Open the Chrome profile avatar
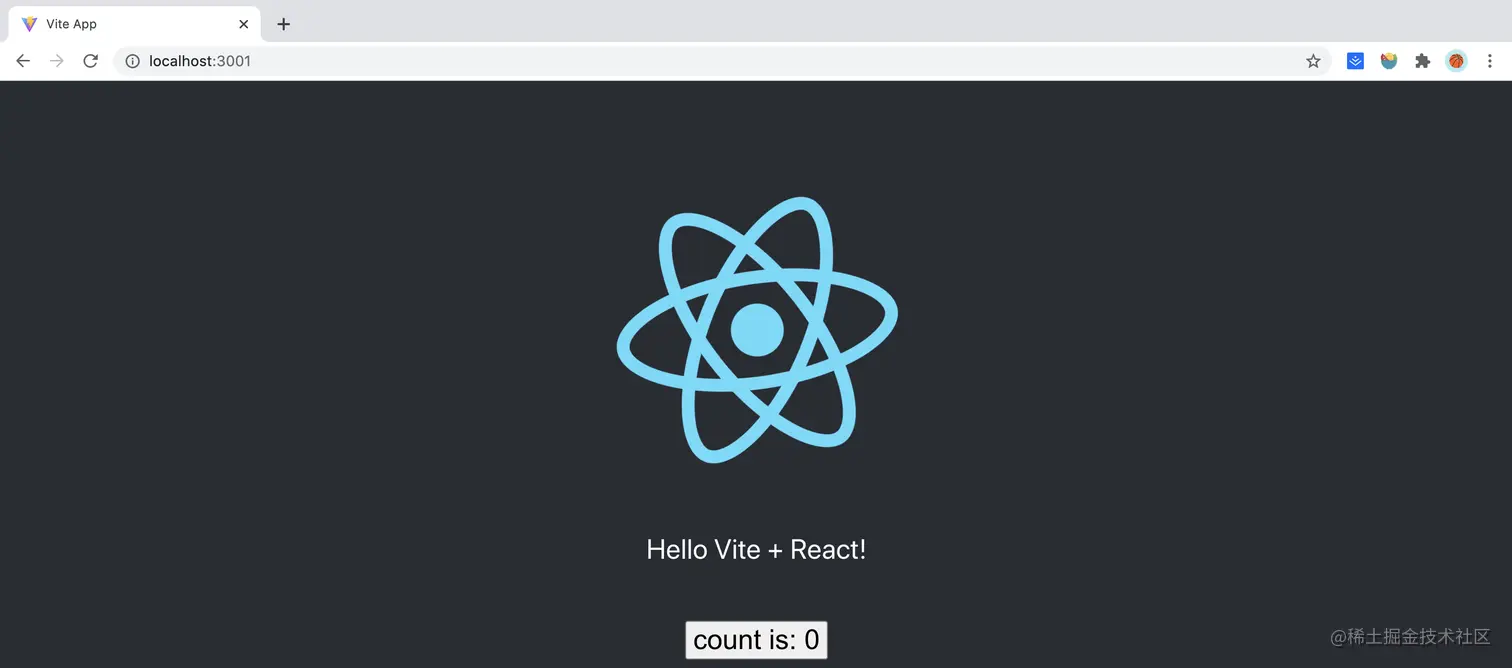 (x=1456, y=61)
